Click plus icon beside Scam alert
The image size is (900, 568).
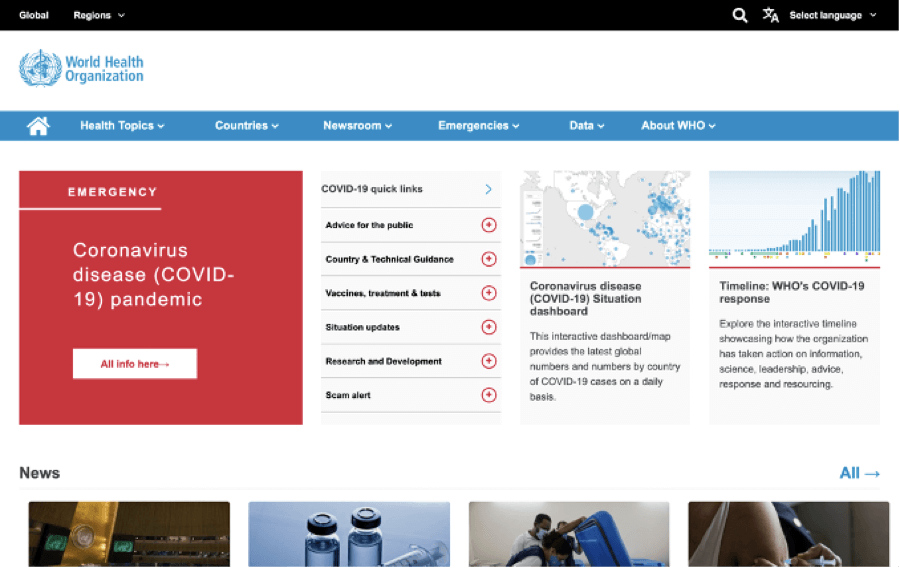[x=489, y=395]
